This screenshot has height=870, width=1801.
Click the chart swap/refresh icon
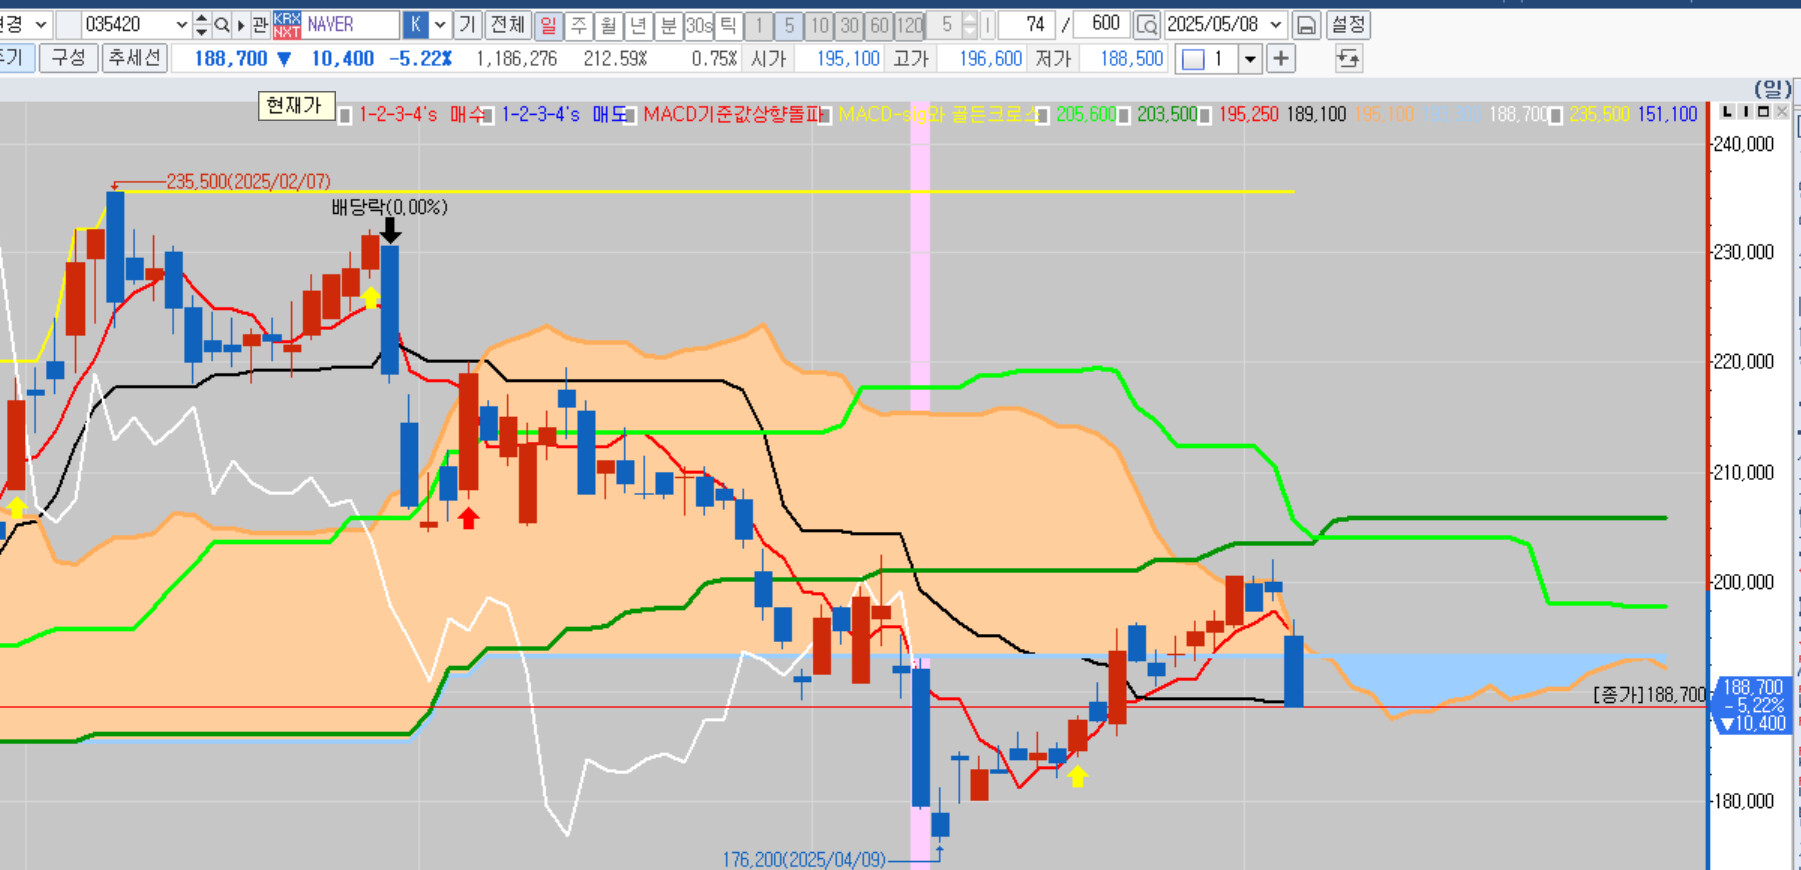1348,59
